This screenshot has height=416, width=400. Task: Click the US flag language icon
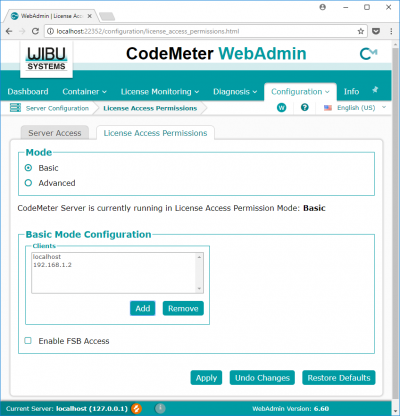point(328,108)
